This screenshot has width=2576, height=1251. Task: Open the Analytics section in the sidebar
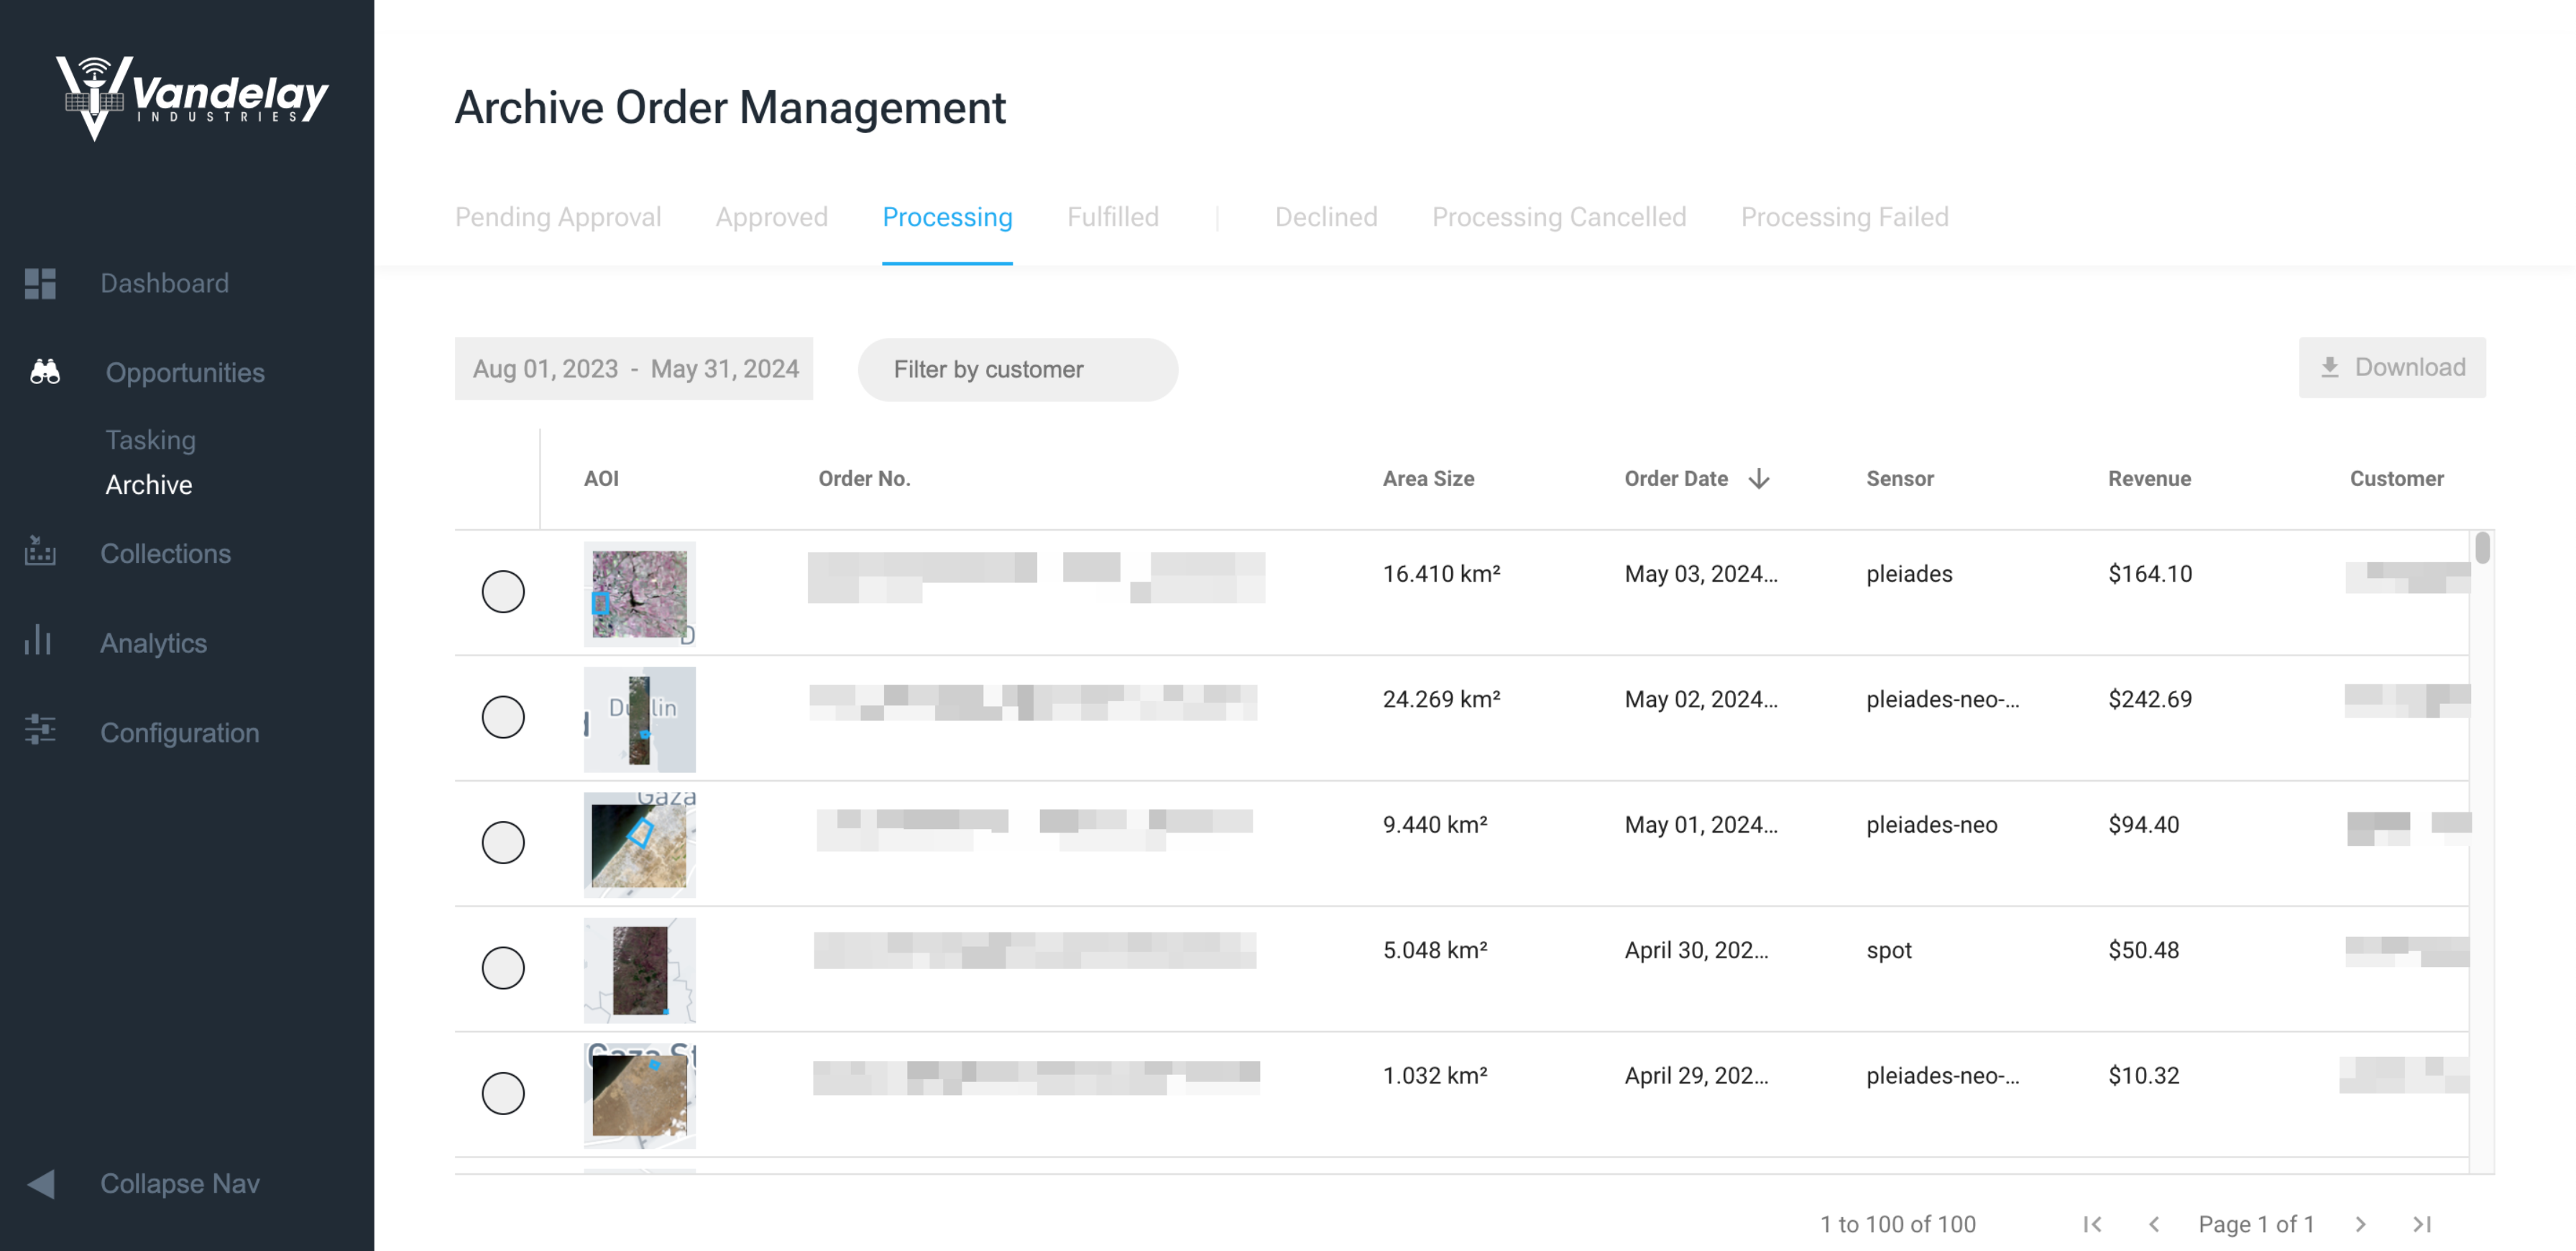coord(153,642)
